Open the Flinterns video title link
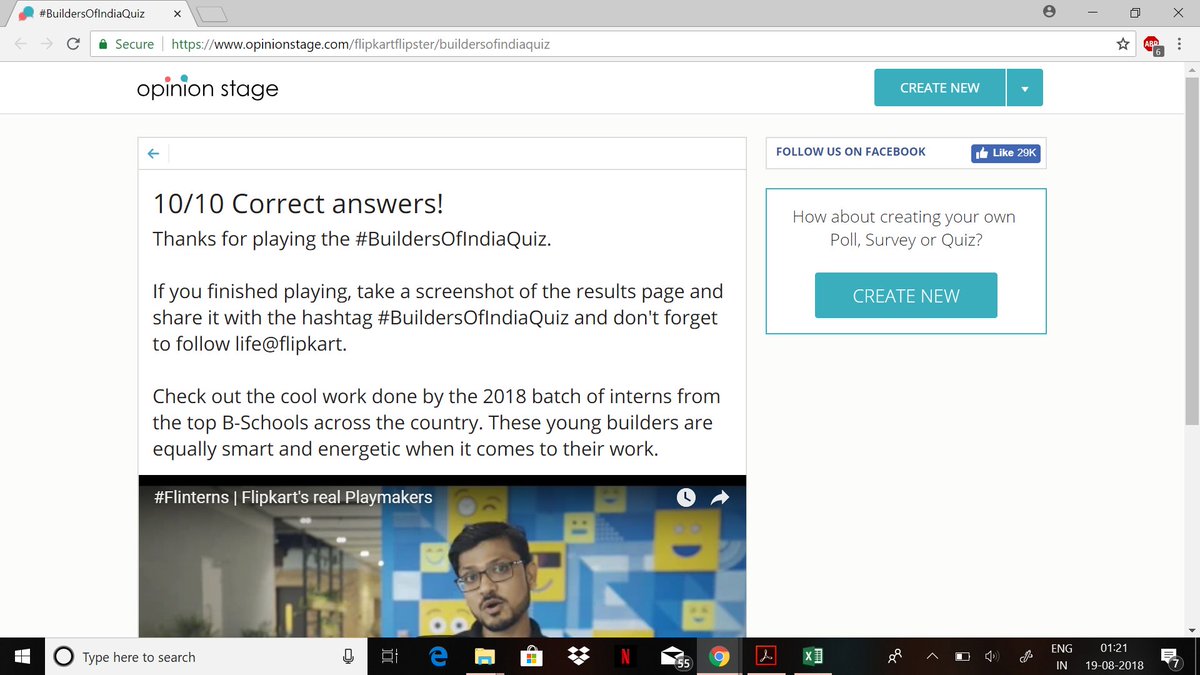 (293, 497)
